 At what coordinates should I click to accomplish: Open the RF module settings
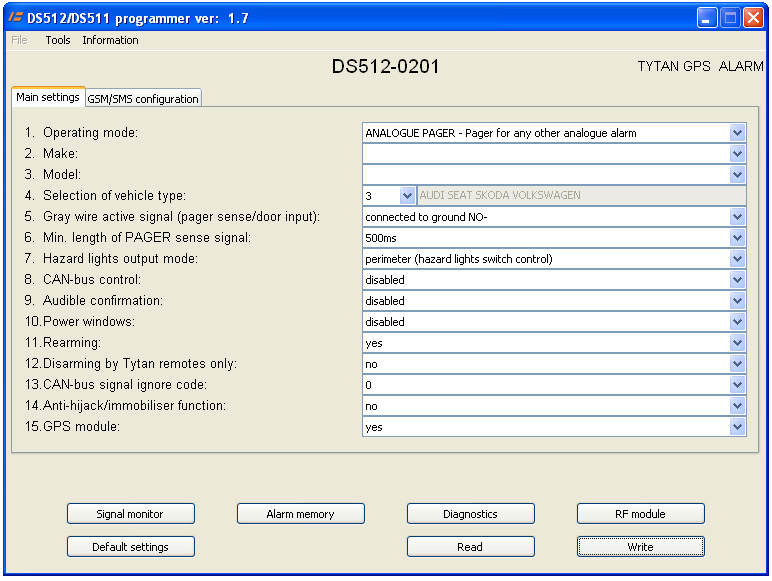[x=641, y=514]
